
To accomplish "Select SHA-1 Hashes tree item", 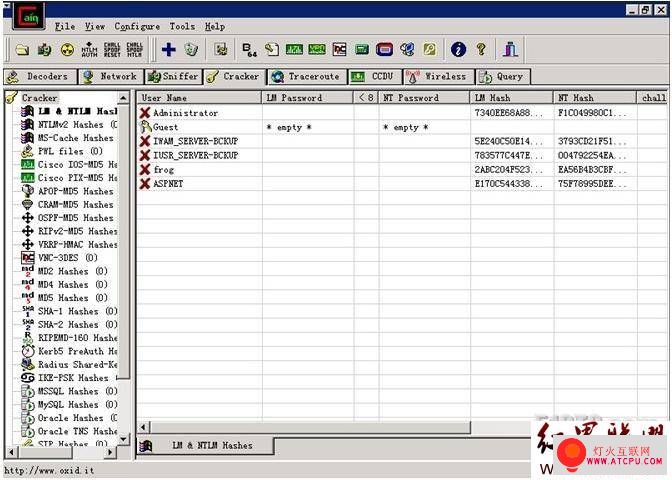I will click(69, 311).
